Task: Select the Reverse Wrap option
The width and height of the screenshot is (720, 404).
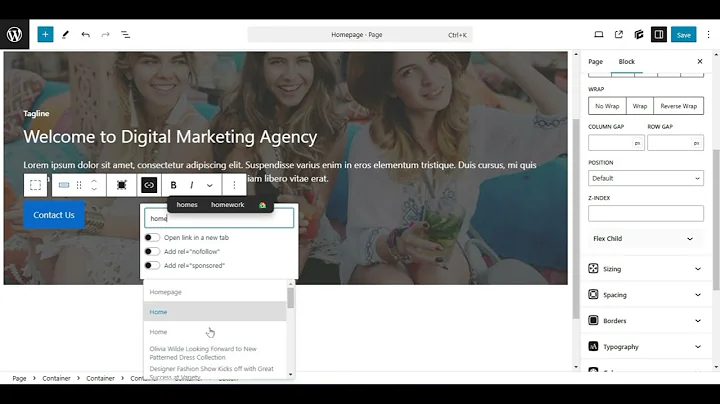Action: click(x=679, y=106)
